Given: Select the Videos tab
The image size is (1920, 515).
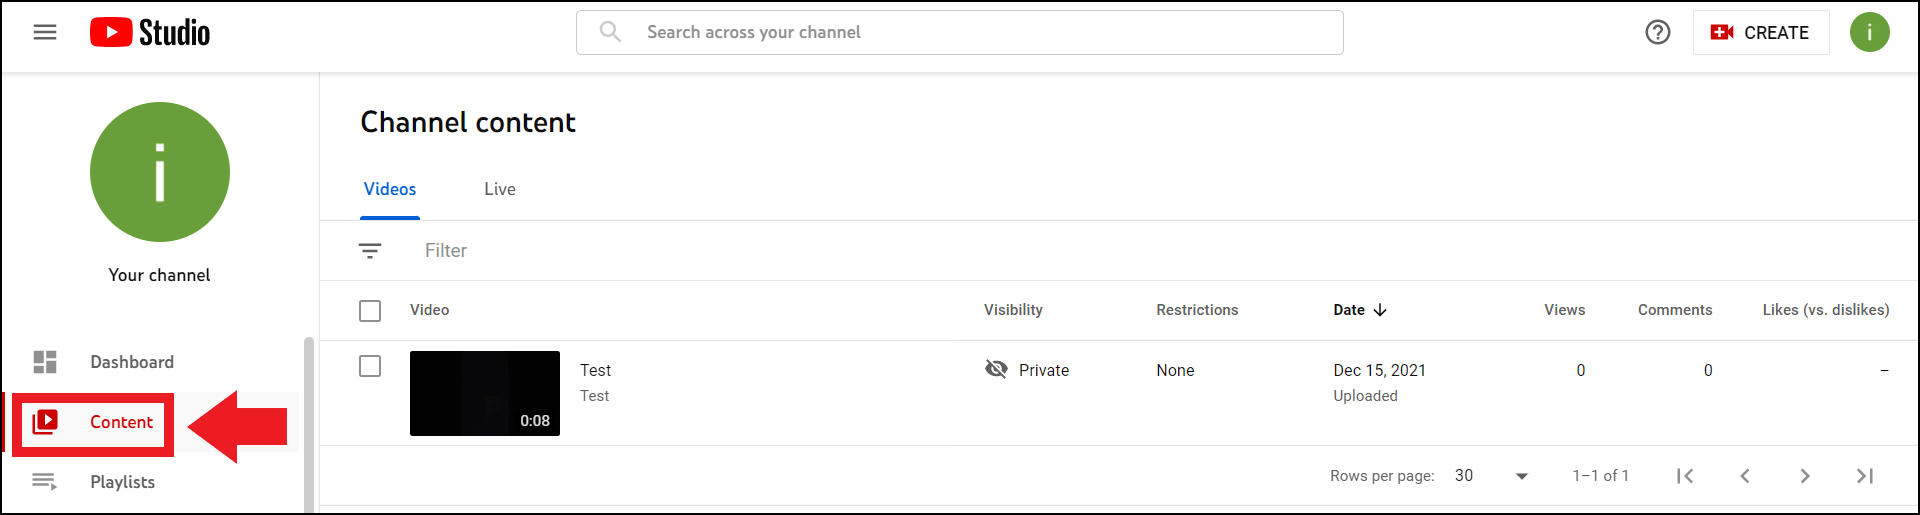Looking at the screenshot, I should click(x=390, y=189).
